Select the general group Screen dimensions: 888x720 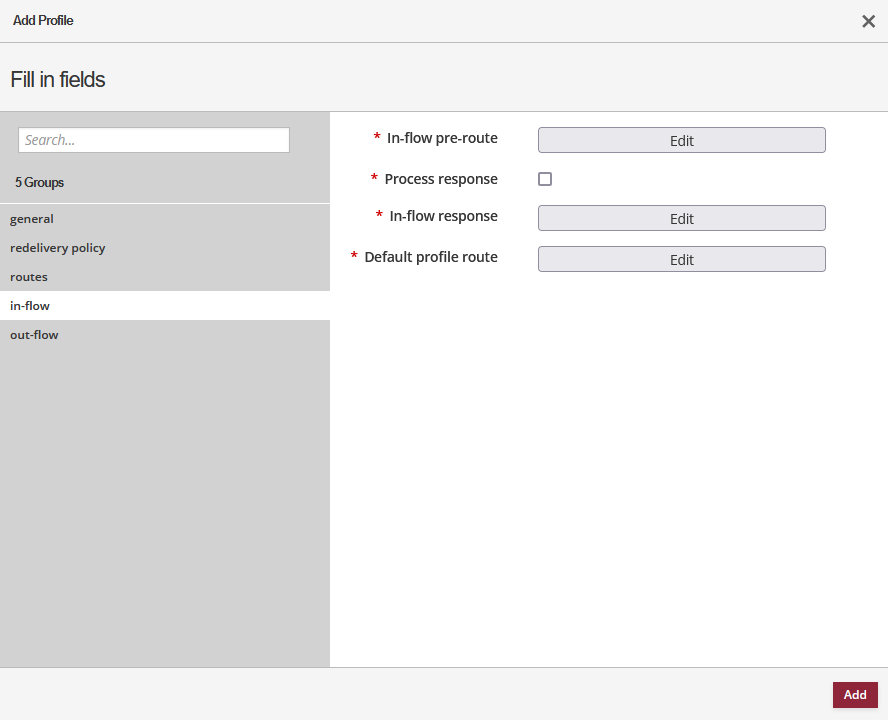[x=31, y=218]
